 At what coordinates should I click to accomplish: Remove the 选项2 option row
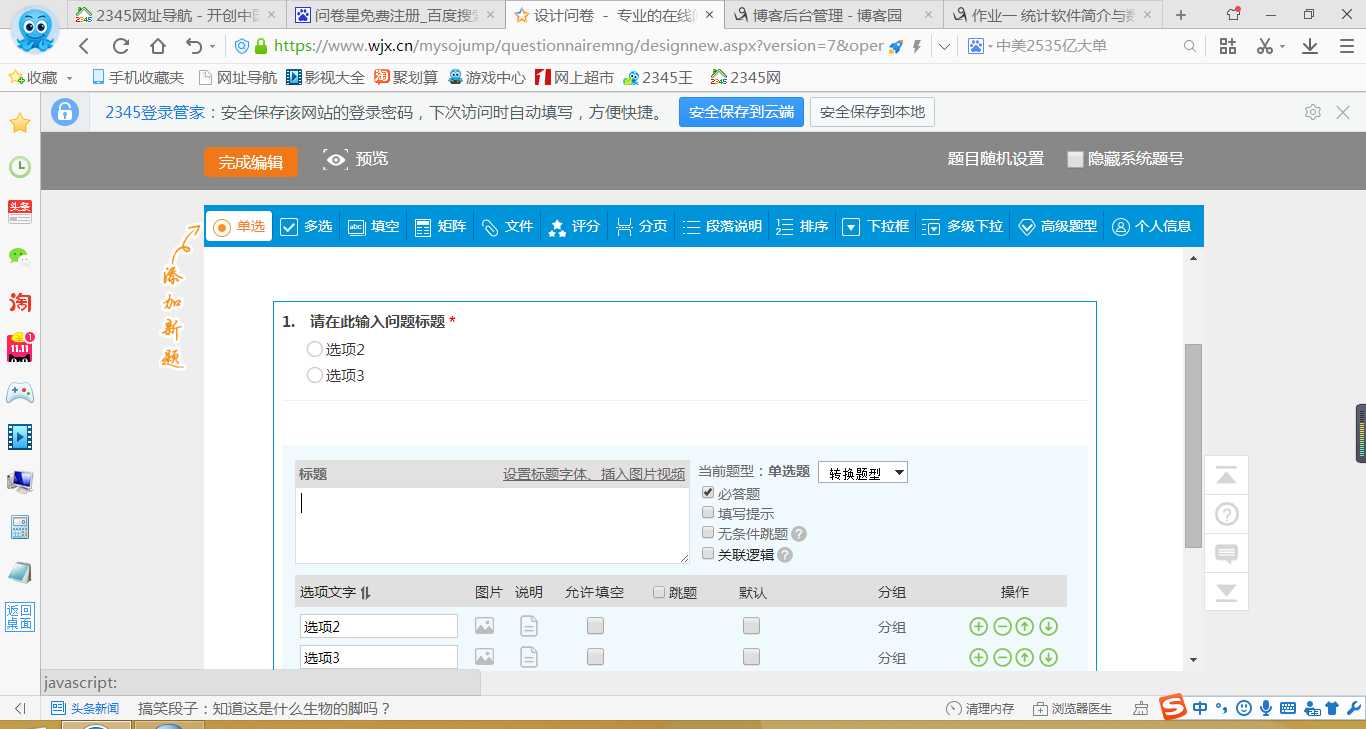[1002, 627]
